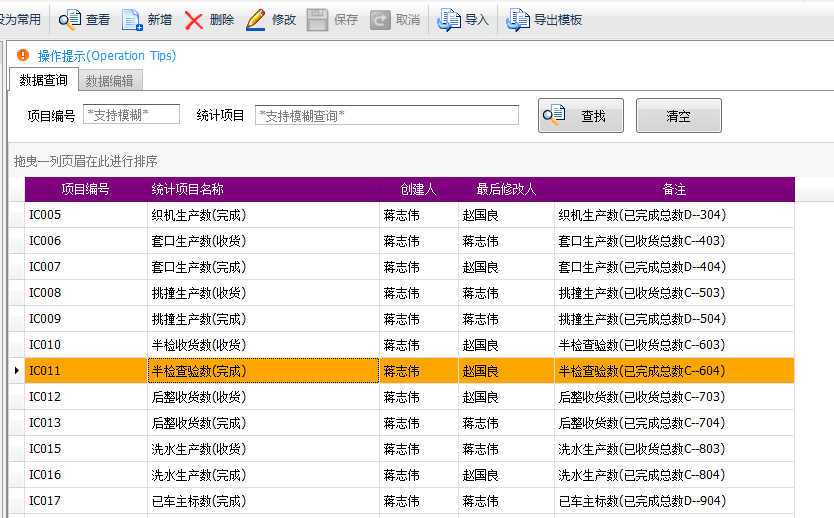Click the 织机生产数(完成) name cell
Image resolution: width=834 pixels, height=518 pixels.
[x=263, y=215]
